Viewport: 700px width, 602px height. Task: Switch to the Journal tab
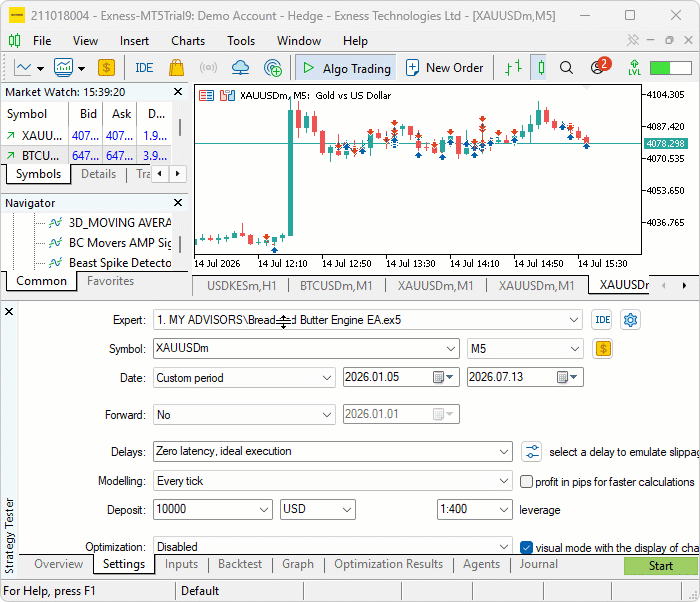coord(539,564)
